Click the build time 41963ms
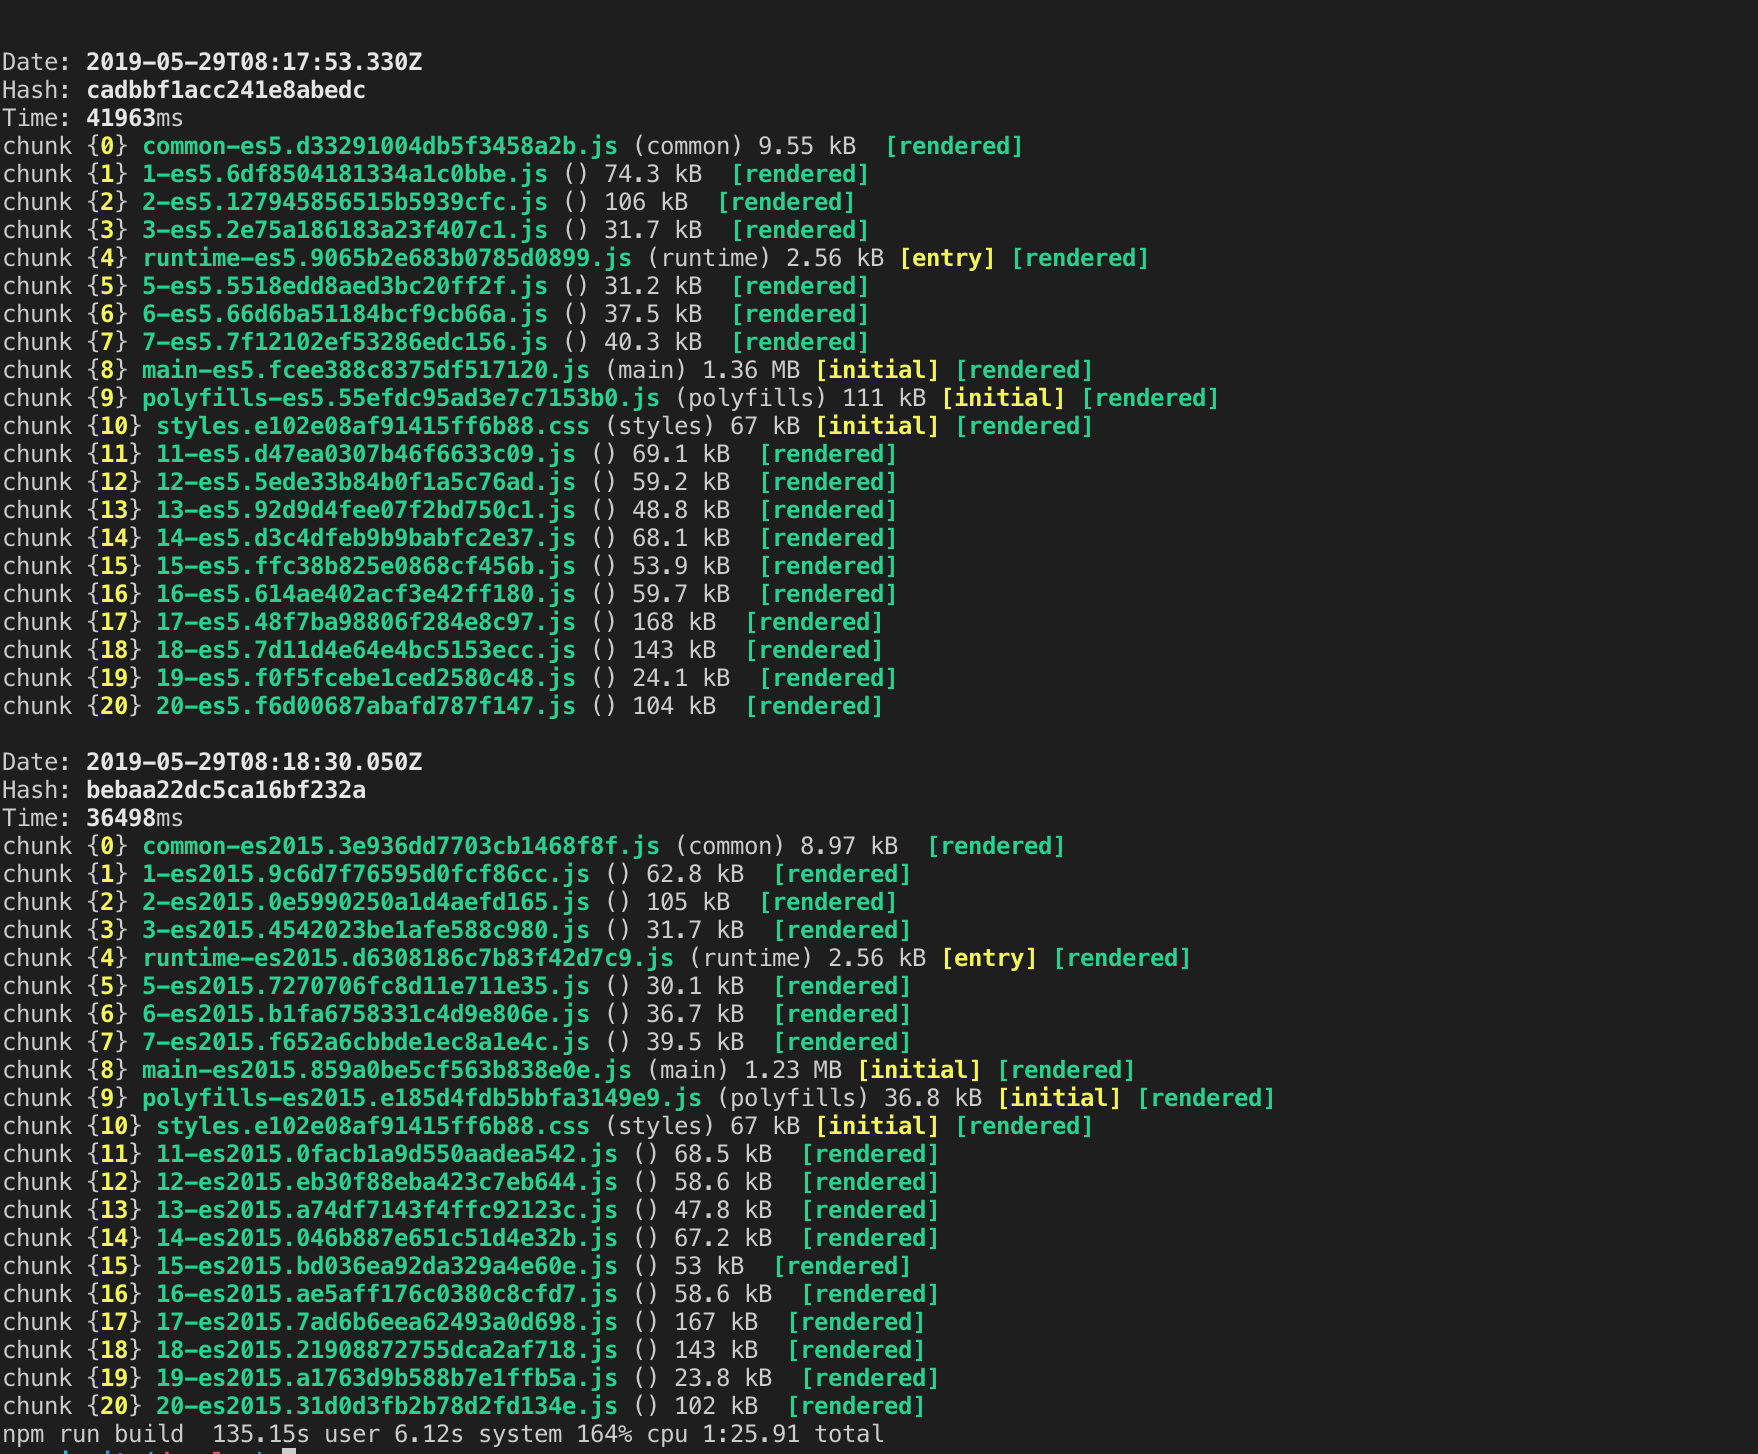This screenshot has width=1758, height=1454. (135, 118)
